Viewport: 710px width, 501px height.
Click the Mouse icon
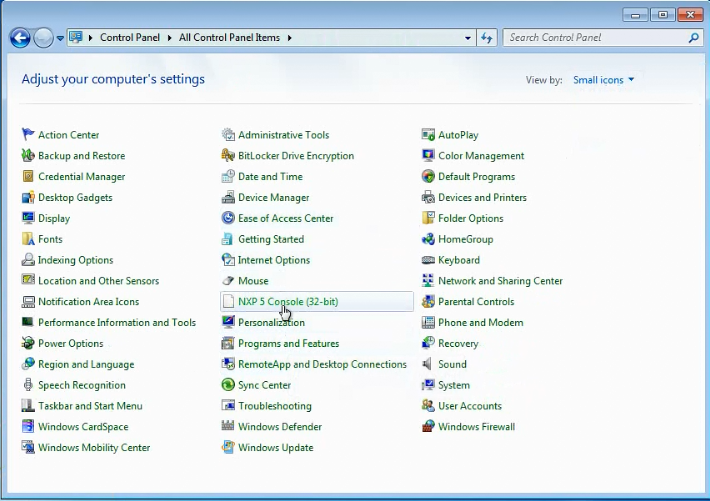pos(228,280)
